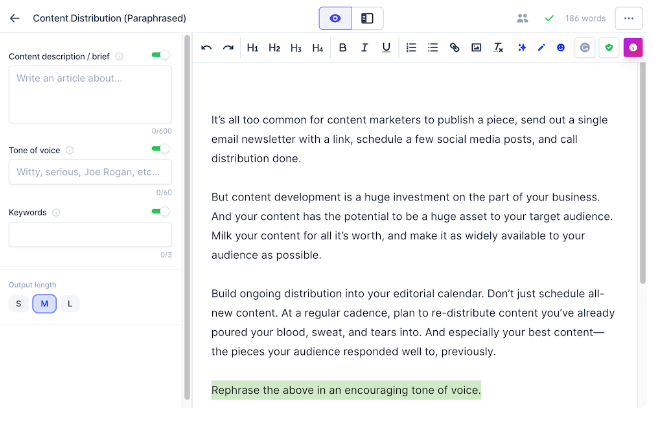655x423 pixels.
Task: Turn off the Keywords switch
Action: pyautogui.click(x=160, y=212)
